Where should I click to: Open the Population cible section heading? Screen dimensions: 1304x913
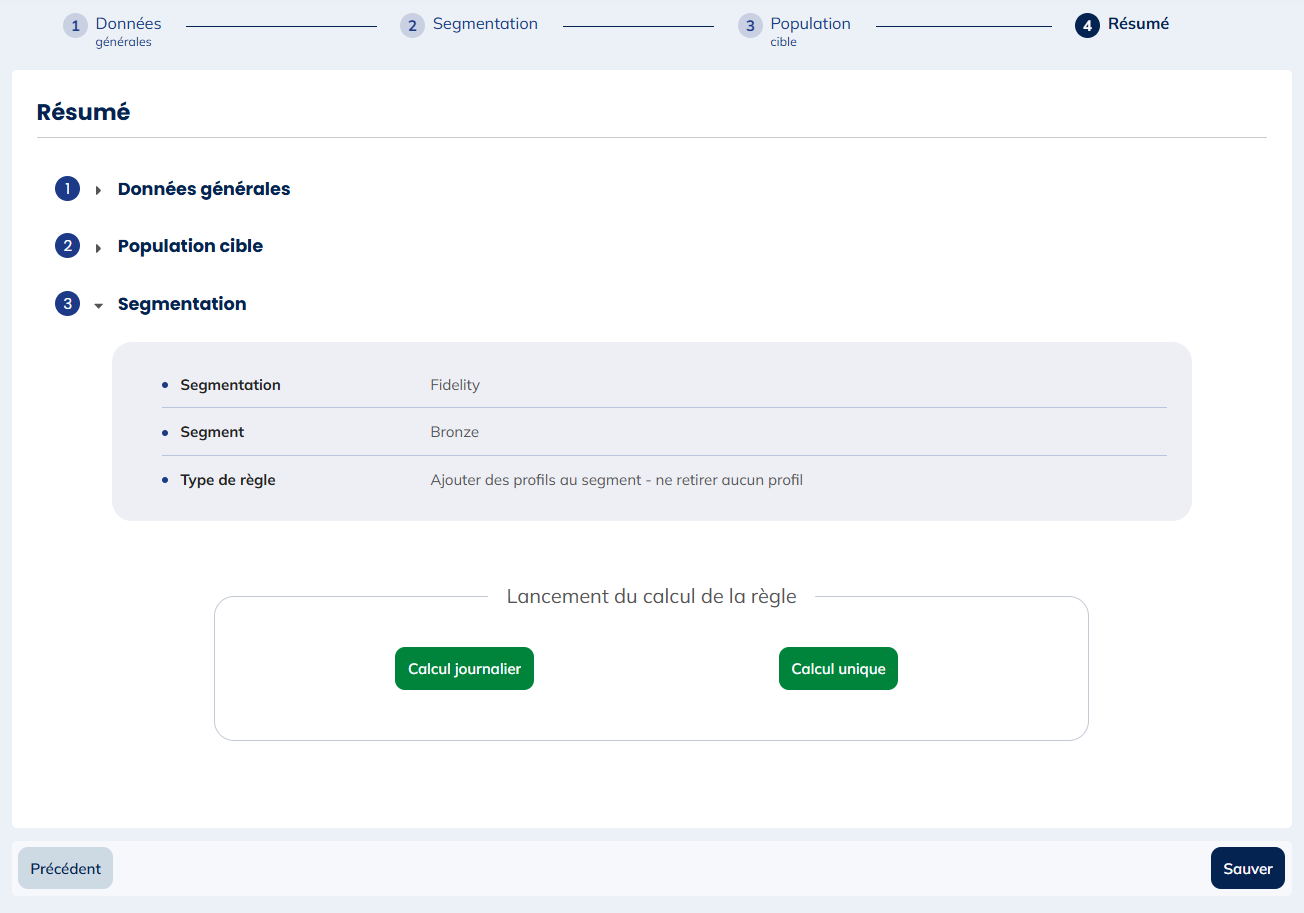pyautogui.click(x=190, y=246)
